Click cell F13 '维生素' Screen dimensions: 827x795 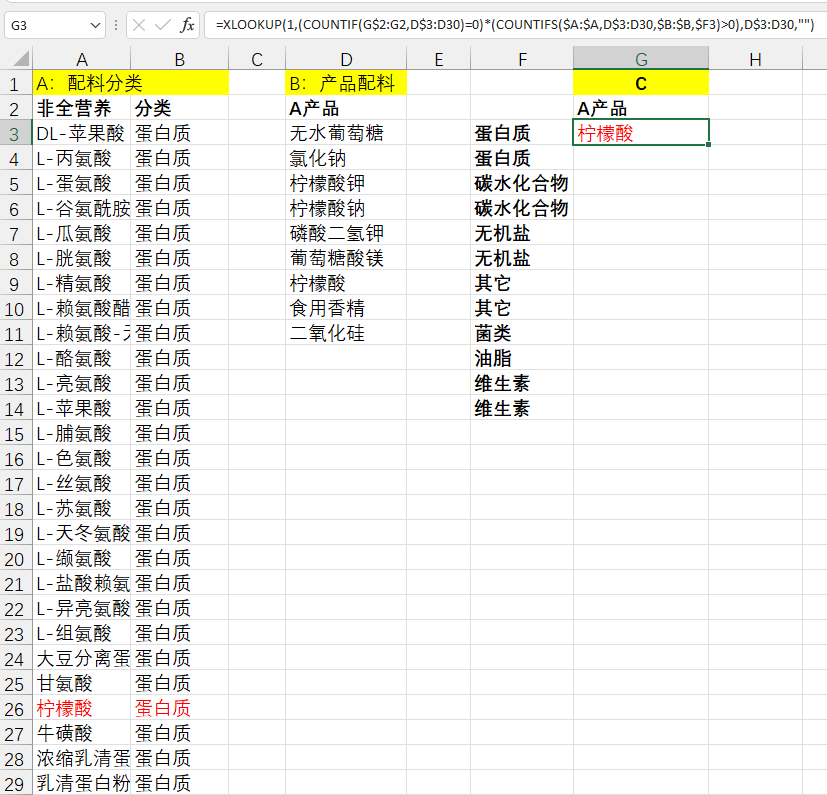[522, 383]
